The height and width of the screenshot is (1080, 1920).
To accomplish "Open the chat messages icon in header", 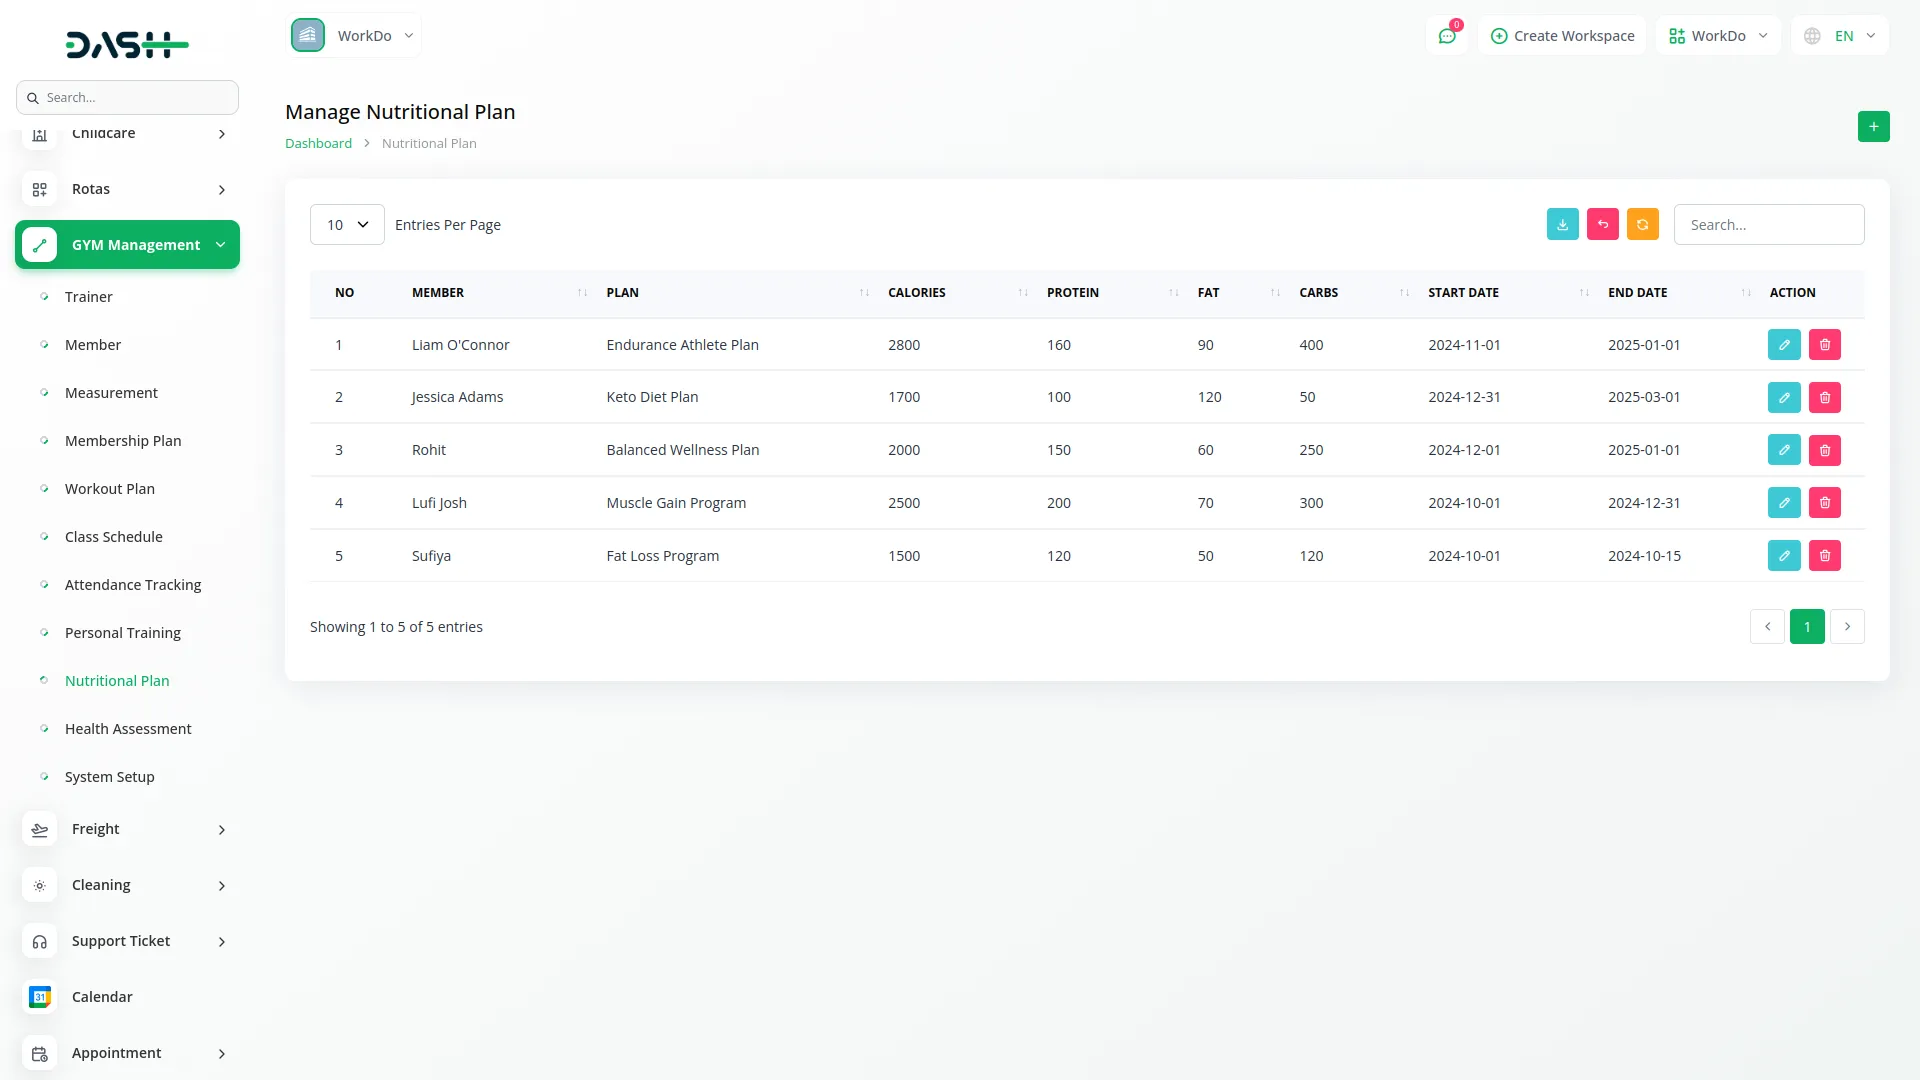I will (1446, 36).
